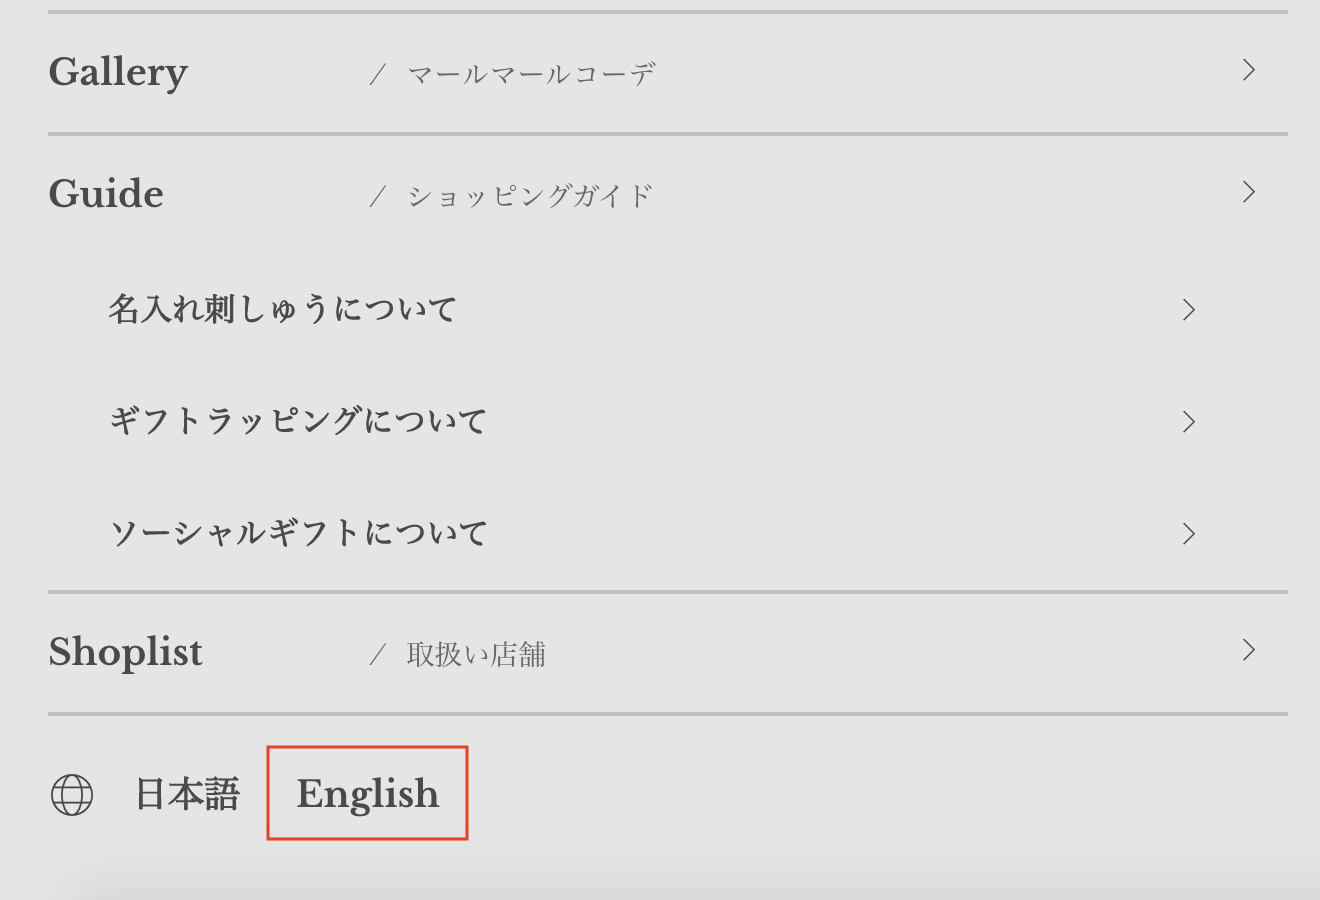Open the Shoplist 取扱い店舗 page

(x=477, y=652)
